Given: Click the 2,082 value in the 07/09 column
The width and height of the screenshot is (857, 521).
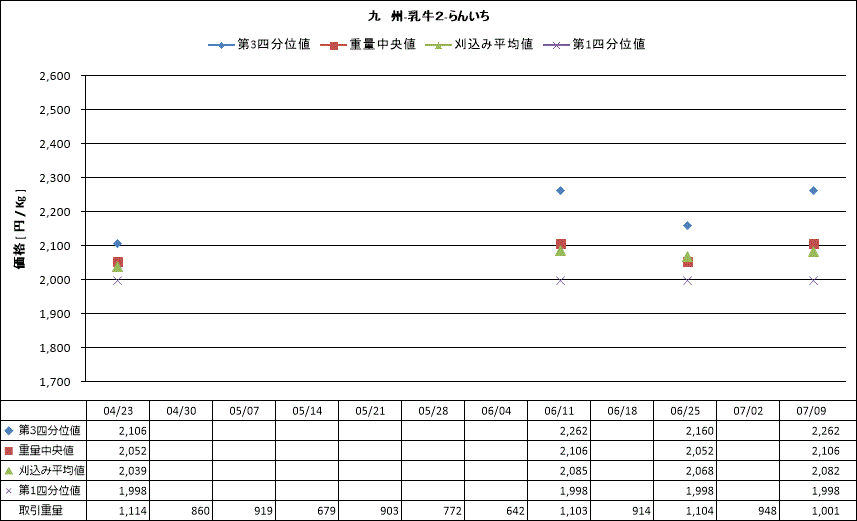Looking at the screenshot, I should coord(826,471).
